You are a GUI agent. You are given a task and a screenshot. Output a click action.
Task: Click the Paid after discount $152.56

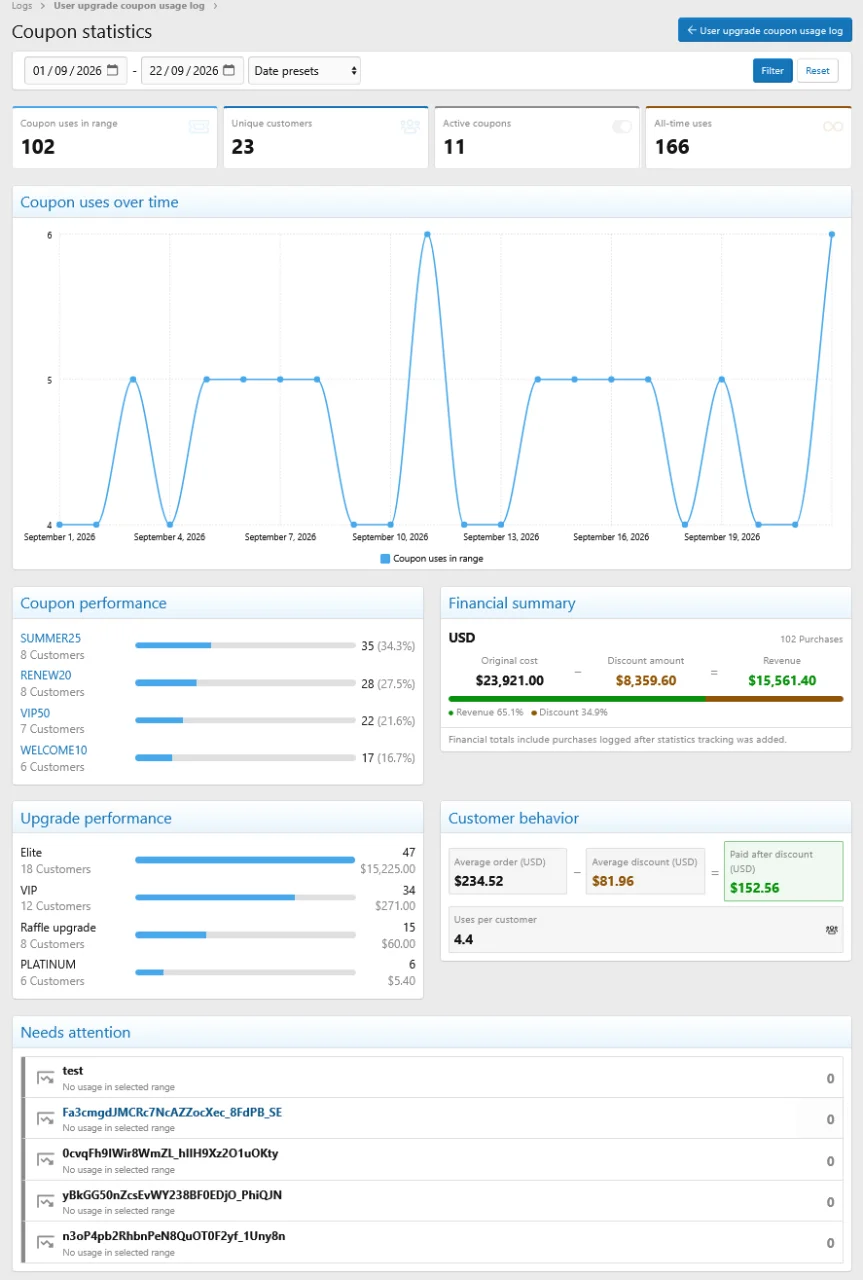(x=755, y=888)
